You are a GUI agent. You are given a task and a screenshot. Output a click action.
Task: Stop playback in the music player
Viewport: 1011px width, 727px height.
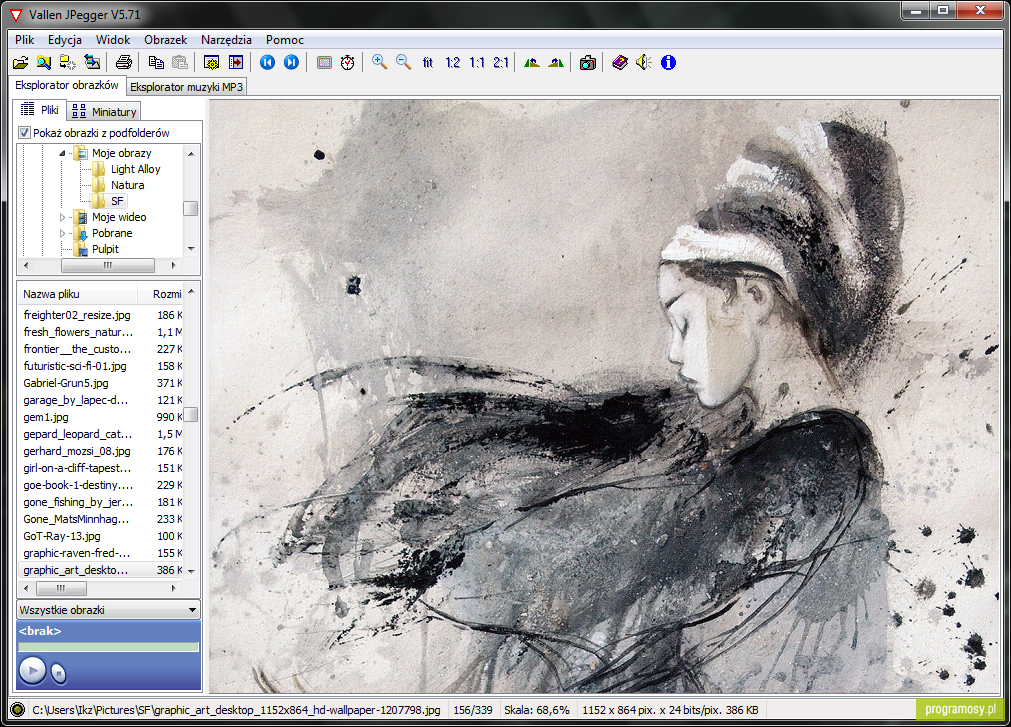click(58, 674)
